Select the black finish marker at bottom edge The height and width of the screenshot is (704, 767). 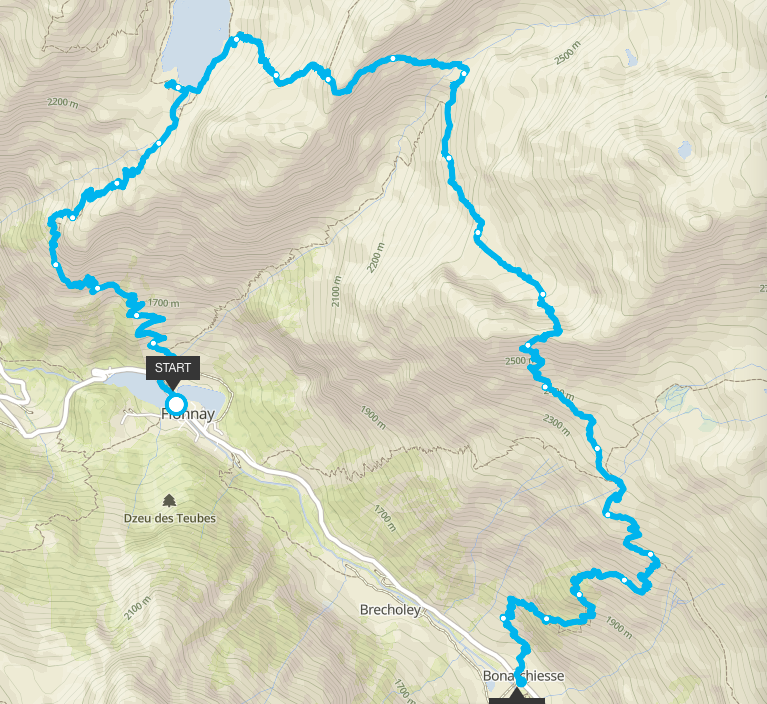click(517, 700)
